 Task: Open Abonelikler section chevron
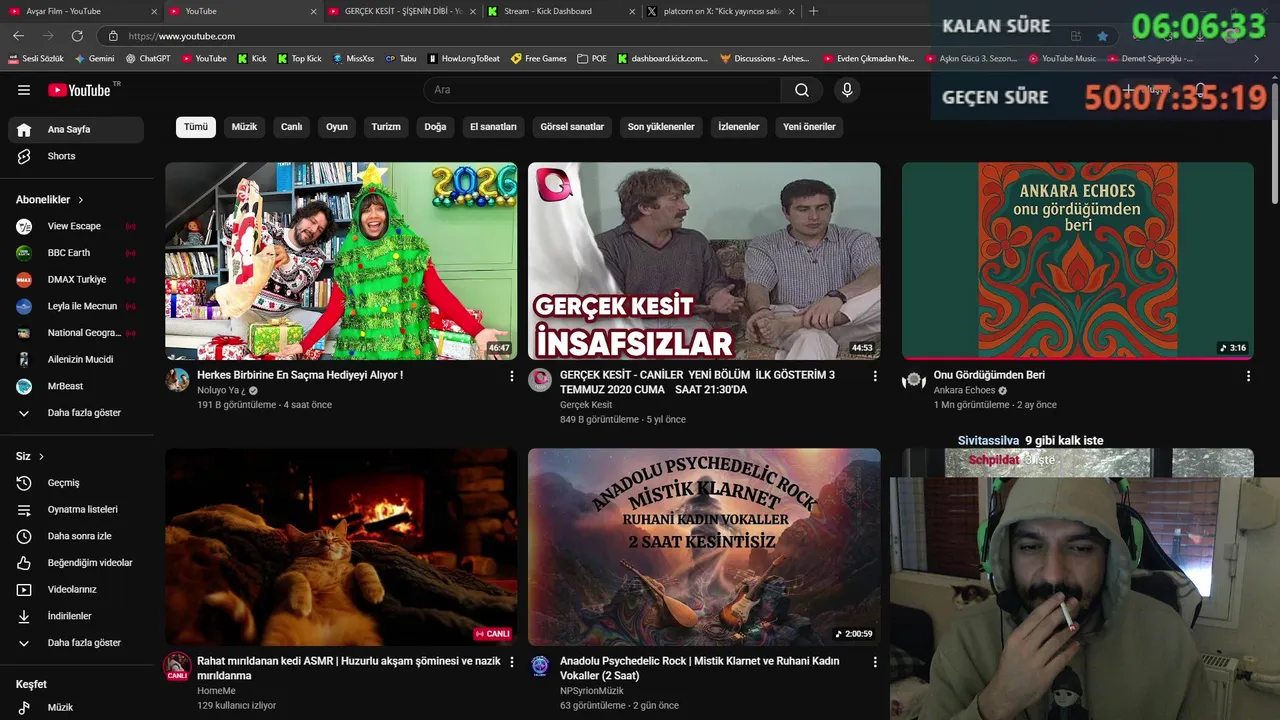tap(81, 200)
